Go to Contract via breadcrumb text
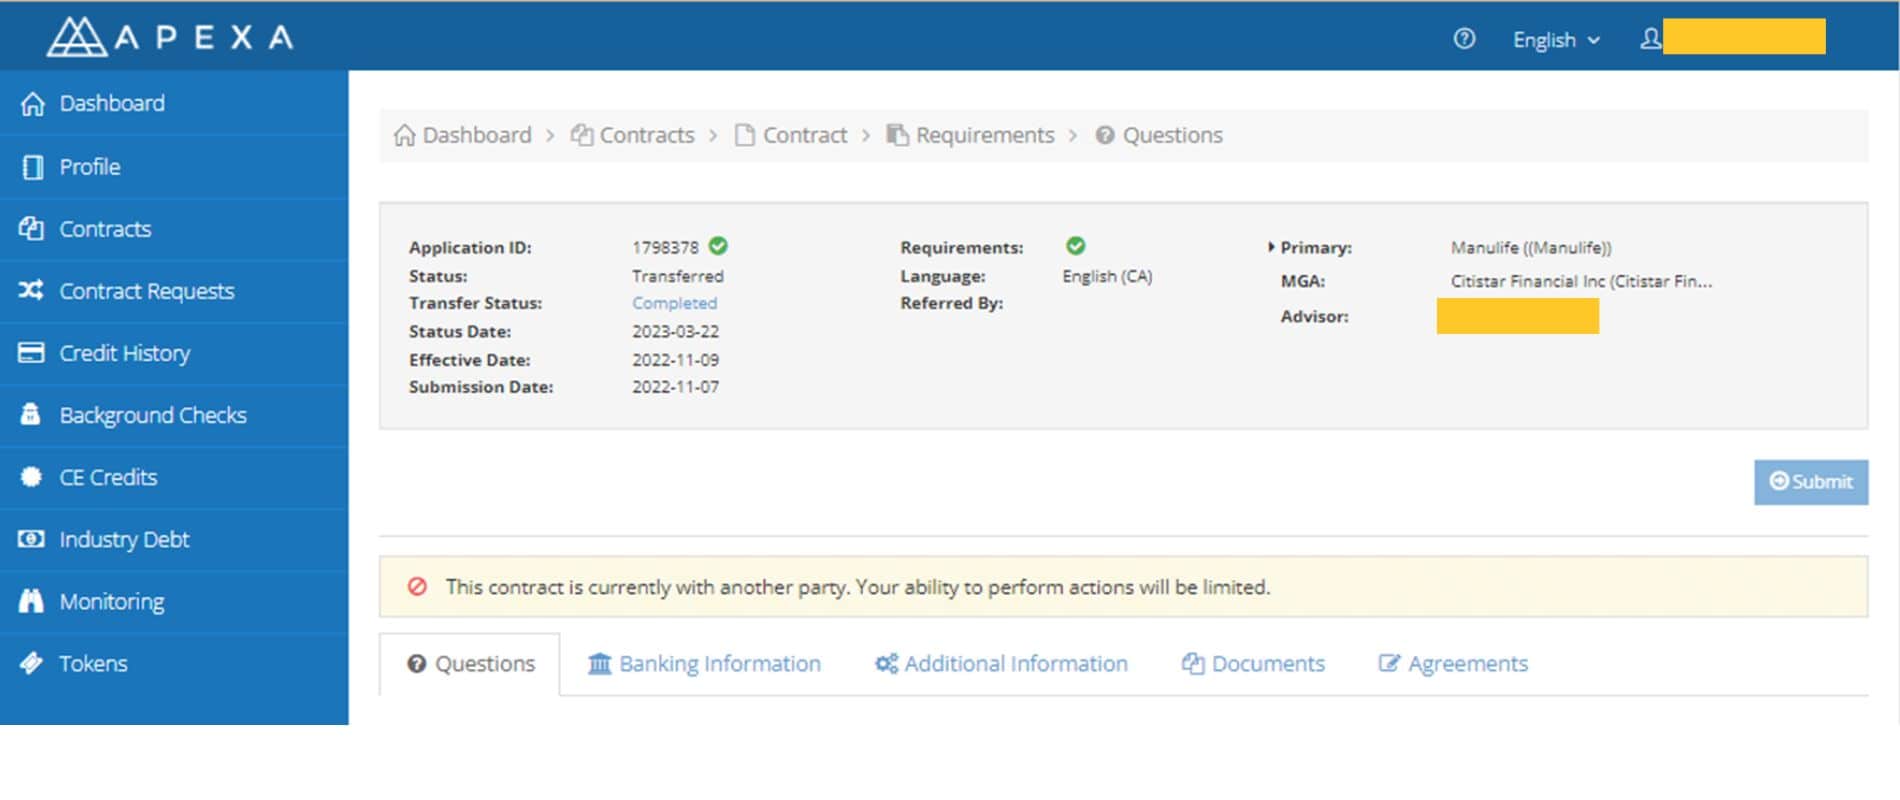The height and width of the screenshot is (800, 1900). tap(805, 135)
